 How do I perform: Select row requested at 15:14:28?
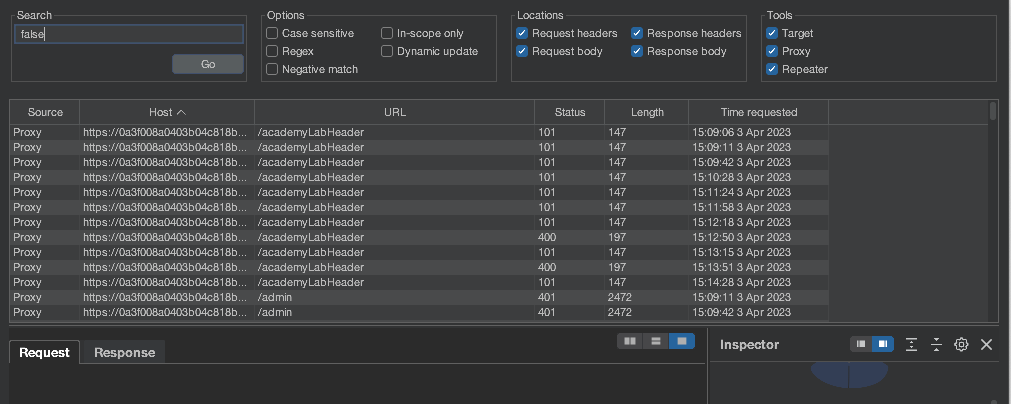(419, 282)
